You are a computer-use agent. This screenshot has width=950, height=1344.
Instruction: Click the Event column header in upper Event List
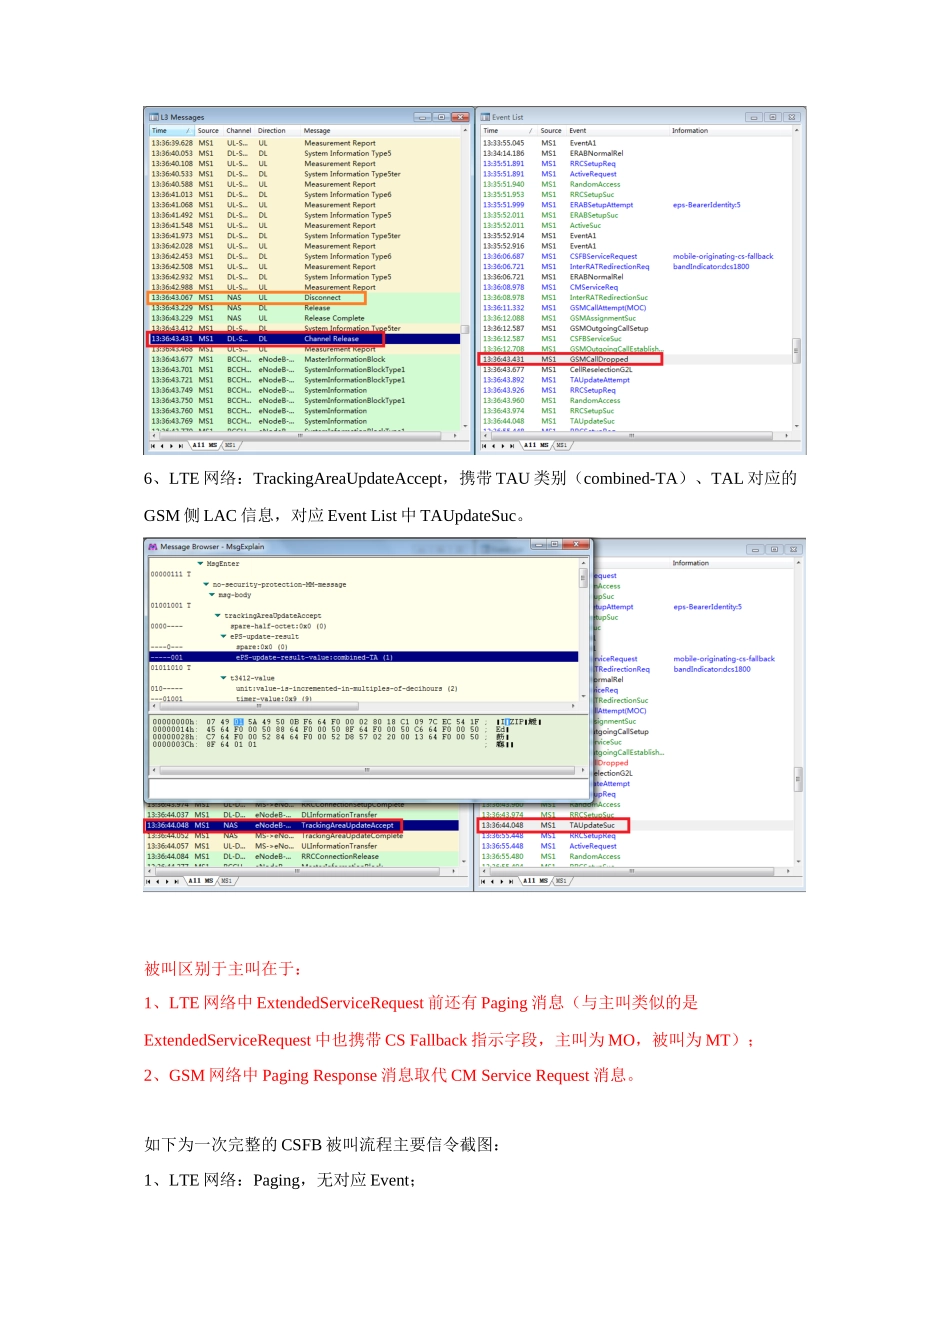(617, 131)
